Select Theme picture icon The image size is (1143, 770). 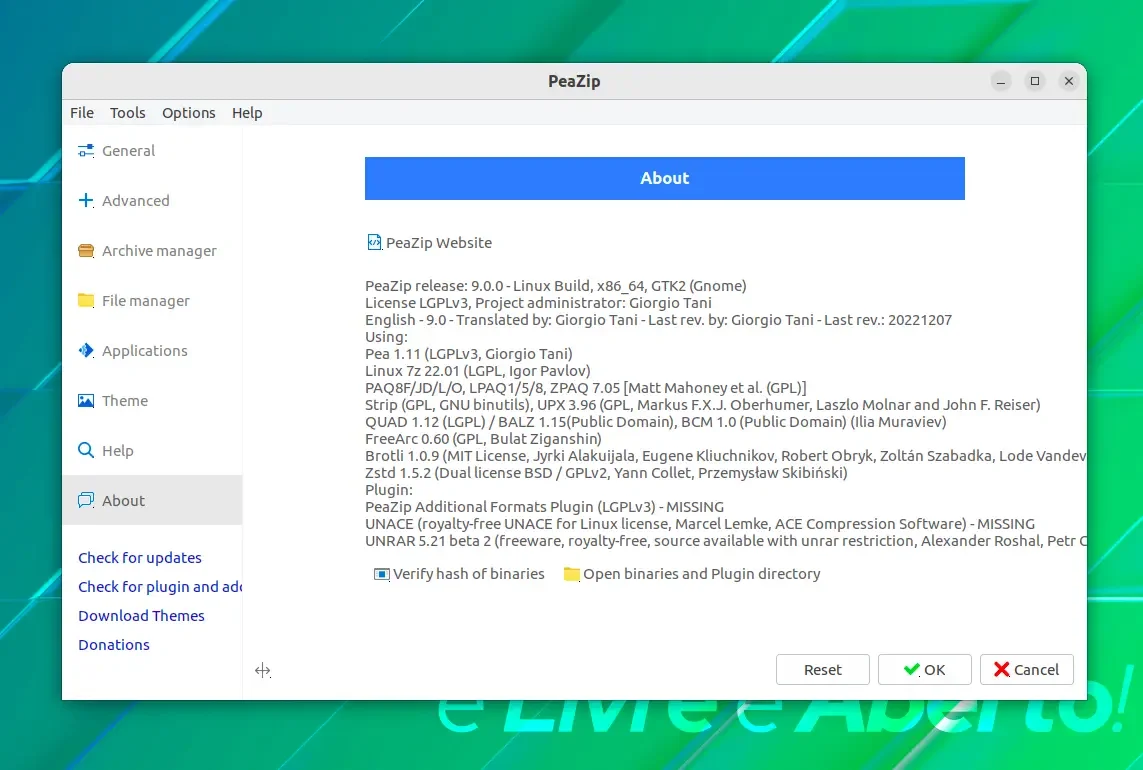(x=86, y=400)
